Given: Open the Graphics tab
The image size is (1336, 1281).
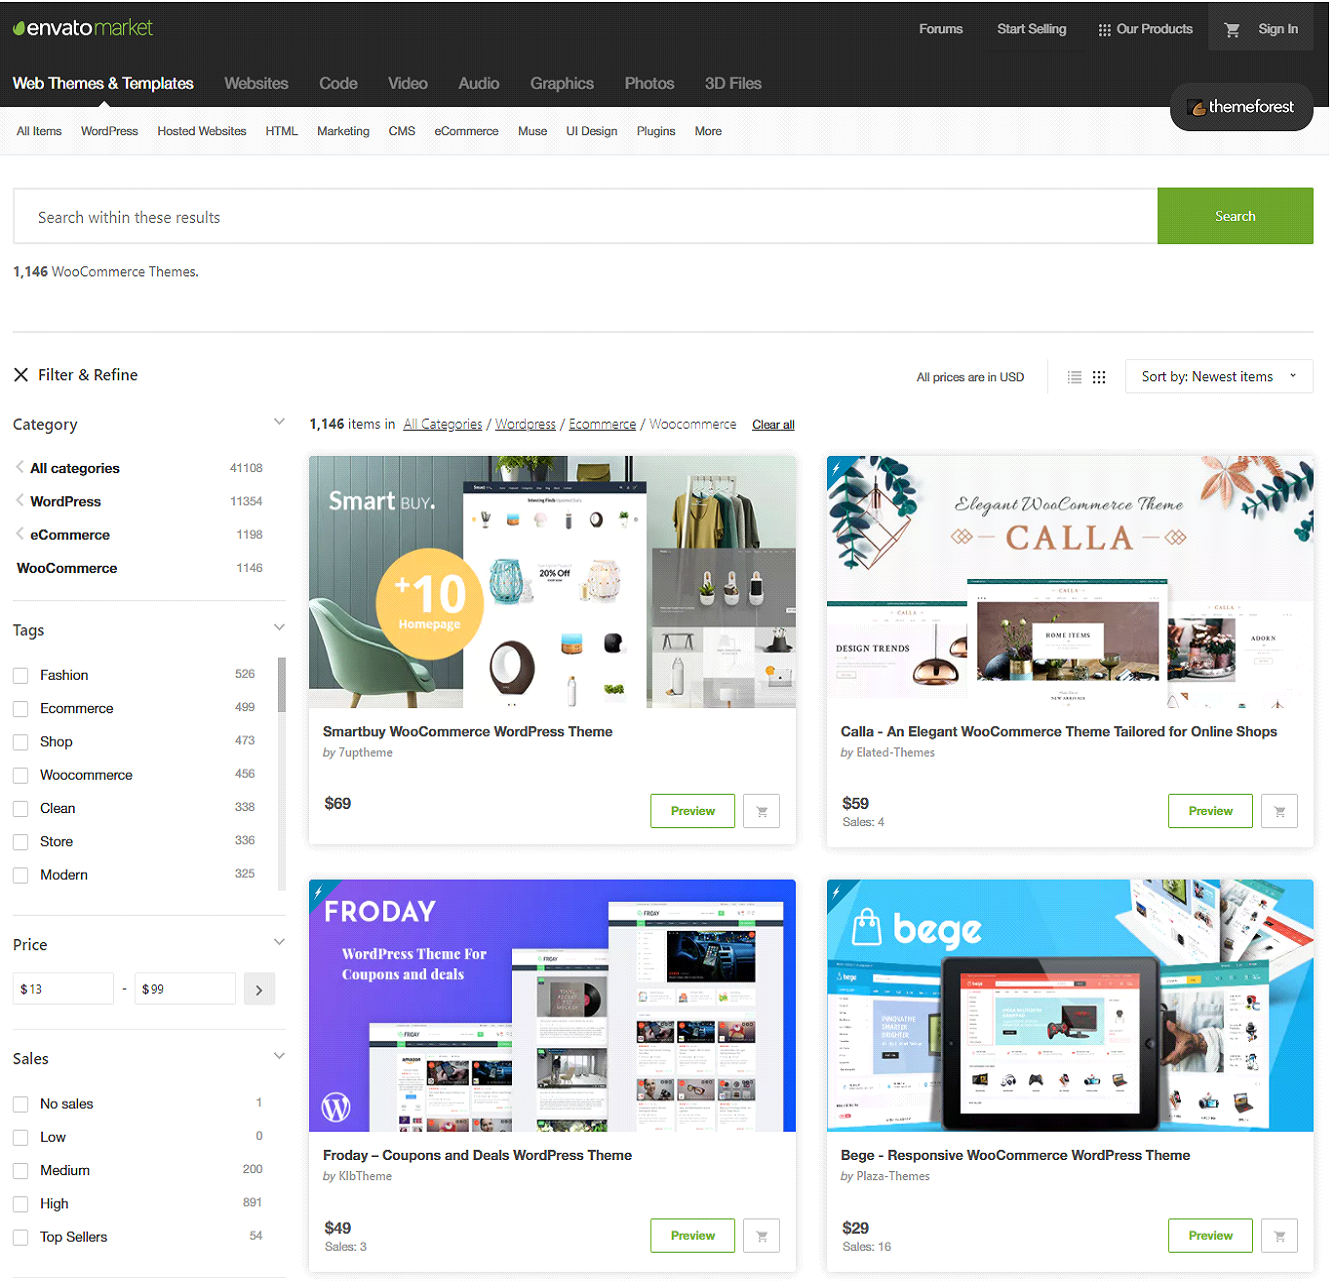Looking at the screenshot, I should (x=564, y=84).
